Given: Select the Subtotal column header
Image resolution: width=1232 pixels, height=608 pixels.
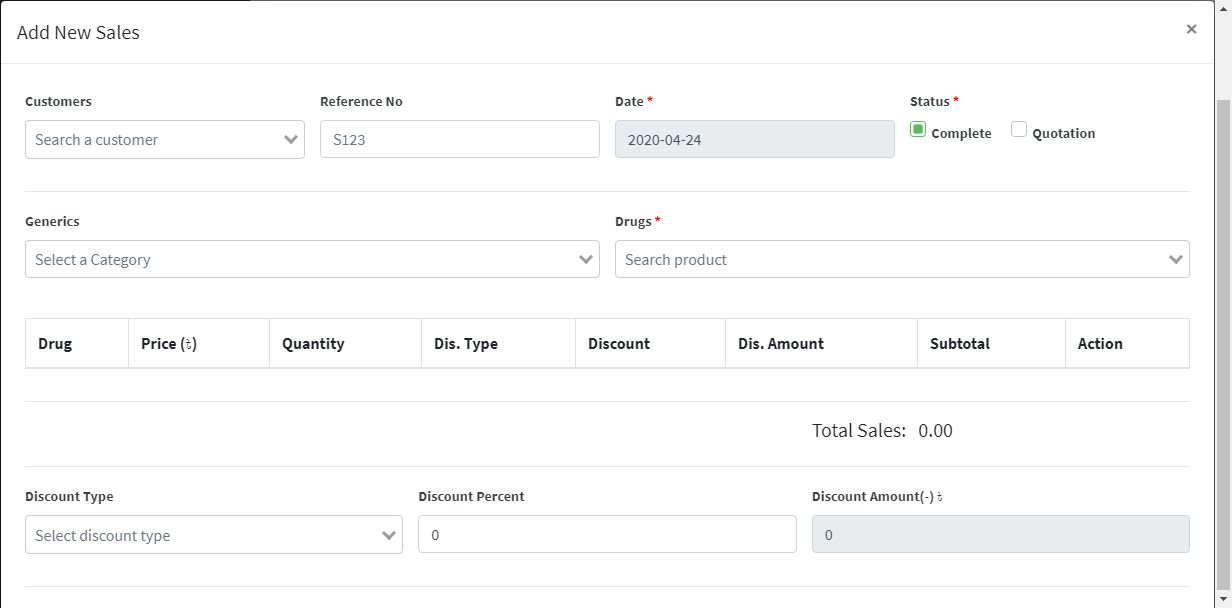Looking at the screenshot, I should tap(960, 344).
